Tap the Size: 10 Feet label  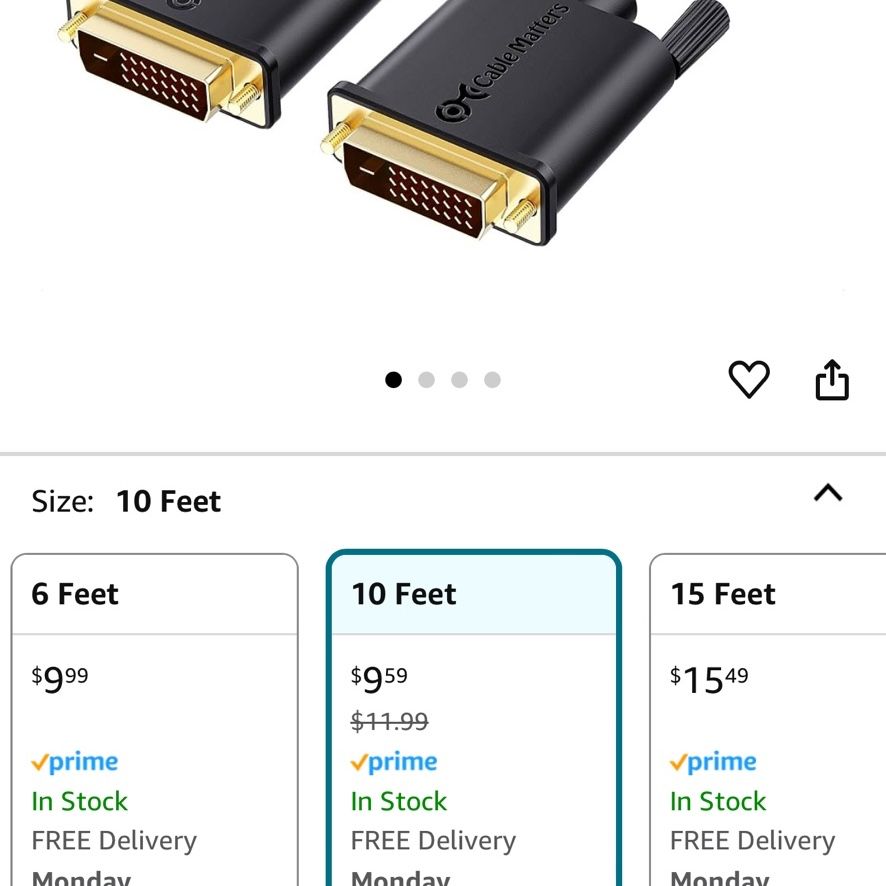point(126,501)
